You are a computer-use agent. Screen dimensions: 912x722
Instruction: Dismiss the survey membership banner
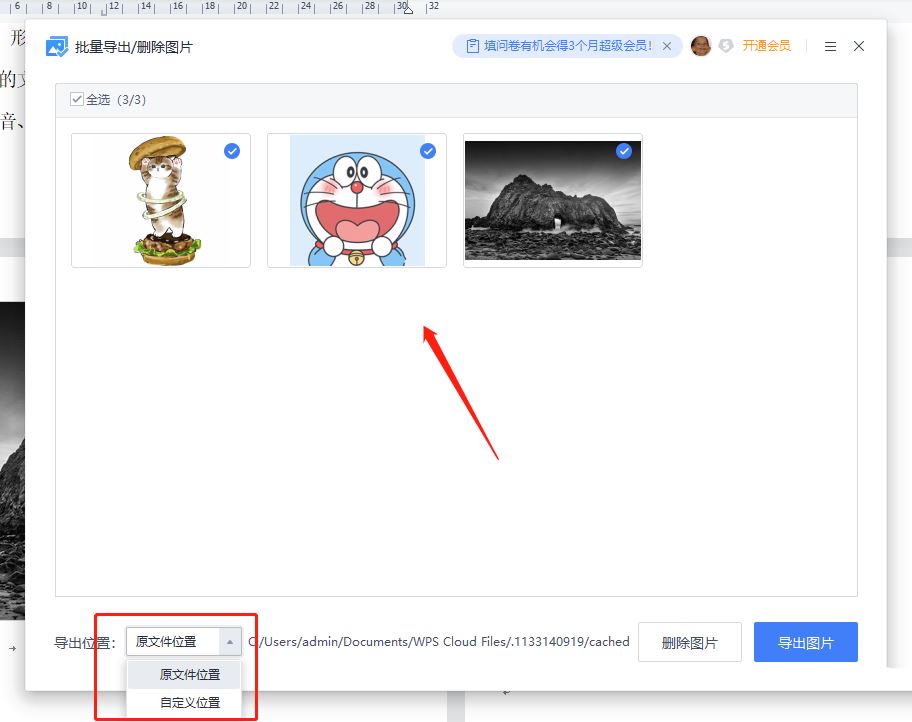pos(667,46)
